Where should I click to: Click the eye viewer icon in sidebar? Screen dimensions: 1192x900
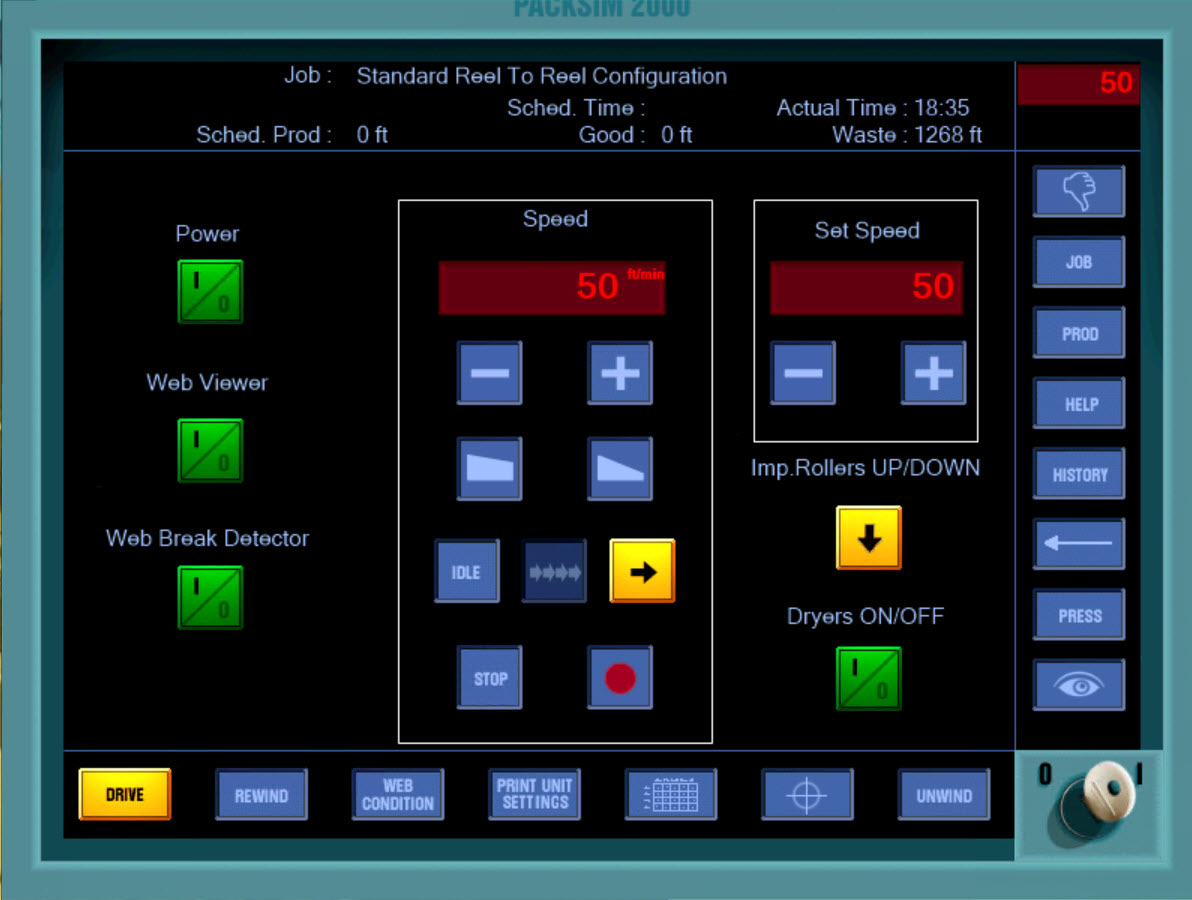click(1079, 685)
